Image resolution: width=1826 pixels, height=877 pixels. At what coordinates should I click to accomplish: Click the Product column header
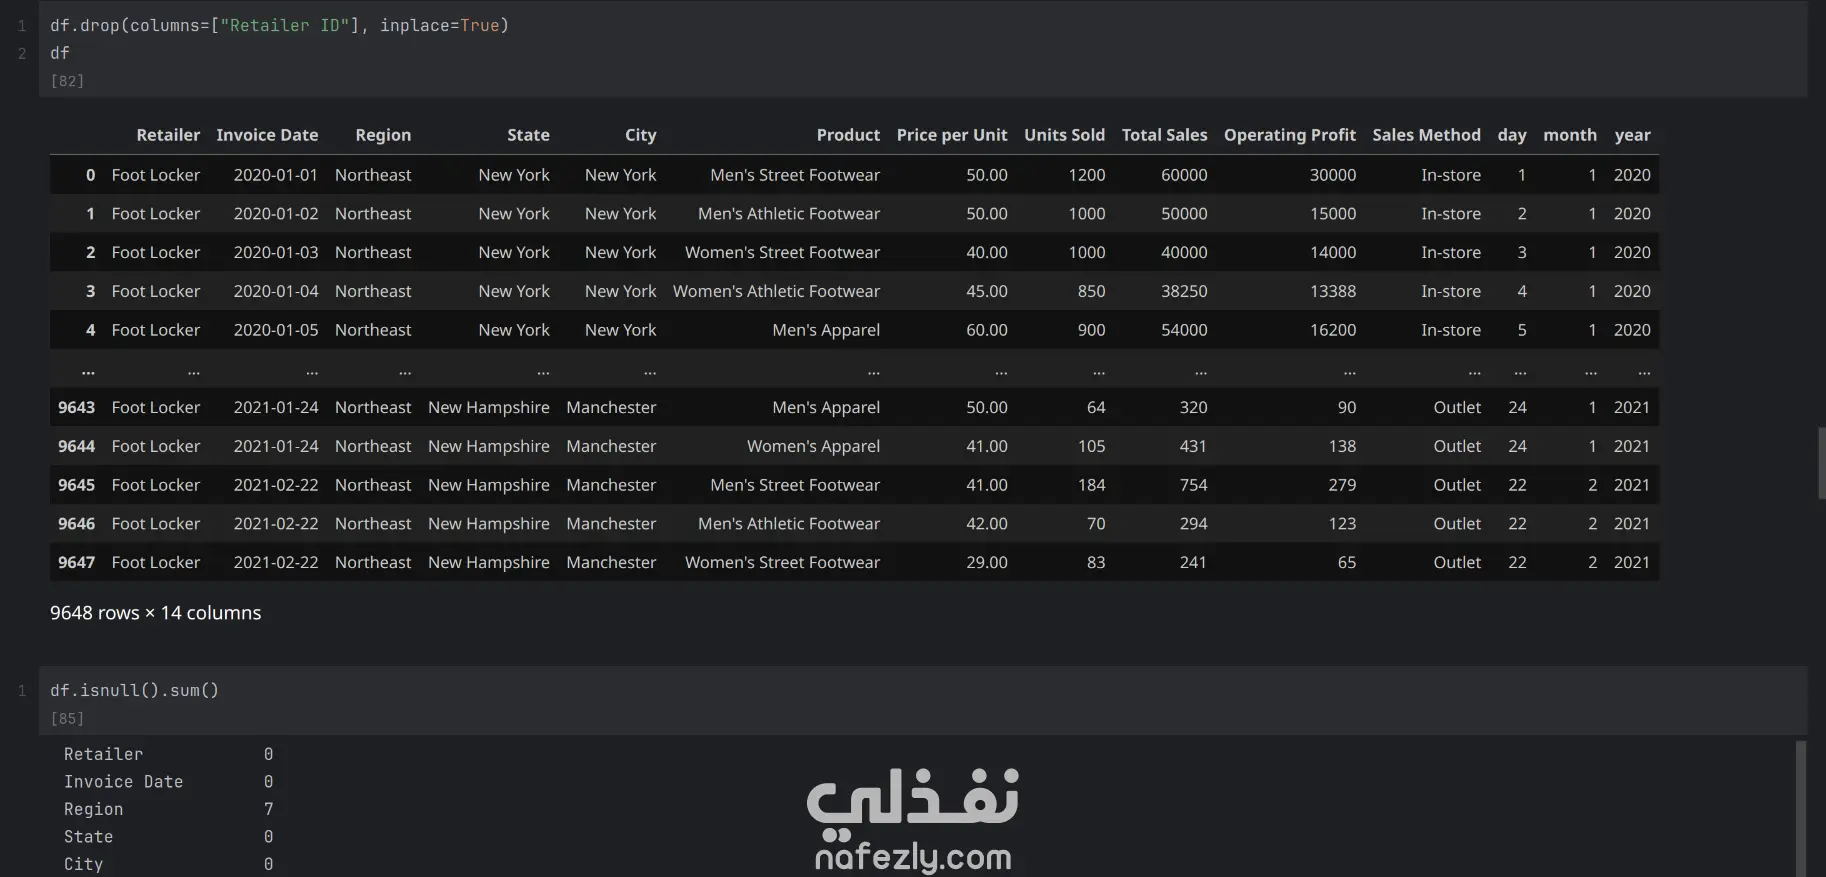pos(848,135)
